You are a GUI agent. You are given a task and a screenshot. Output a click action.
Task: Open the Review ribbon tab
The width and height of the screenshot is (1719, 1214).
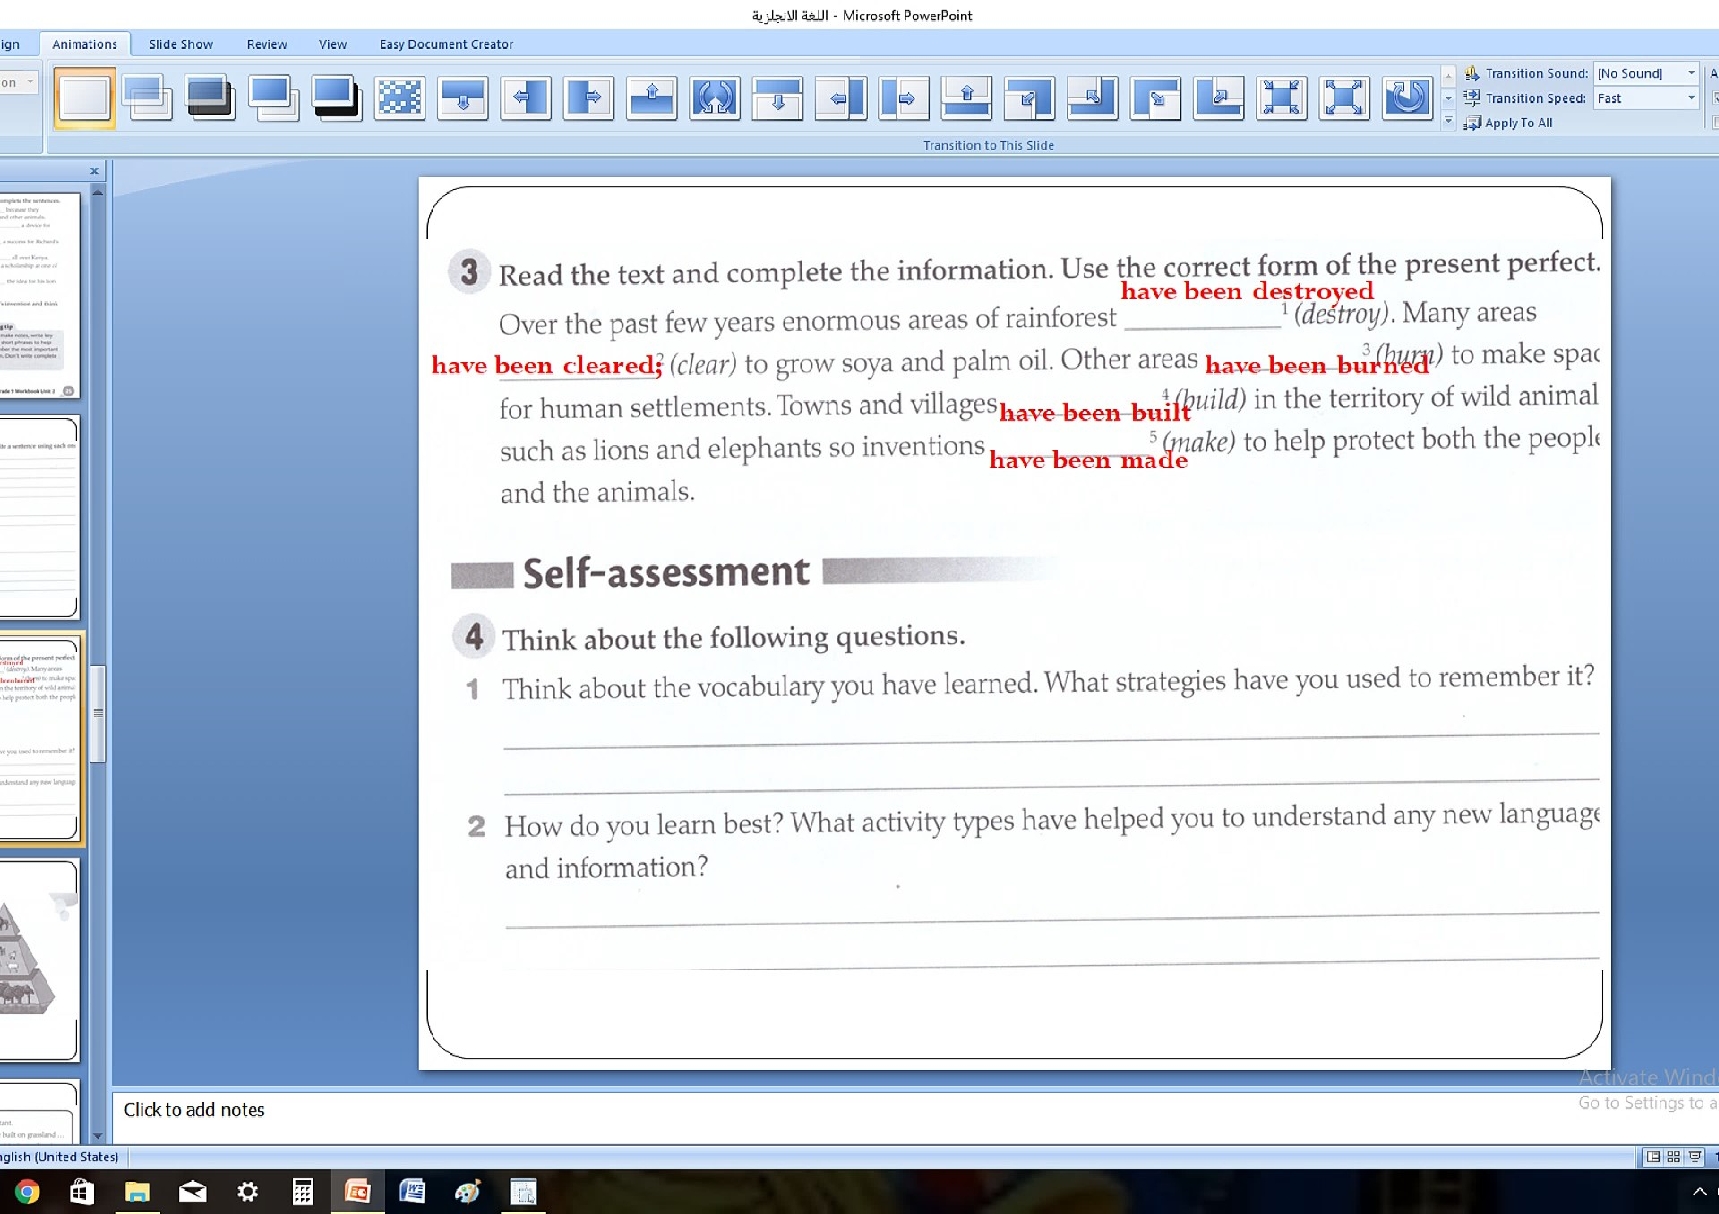tap(266, 44)
